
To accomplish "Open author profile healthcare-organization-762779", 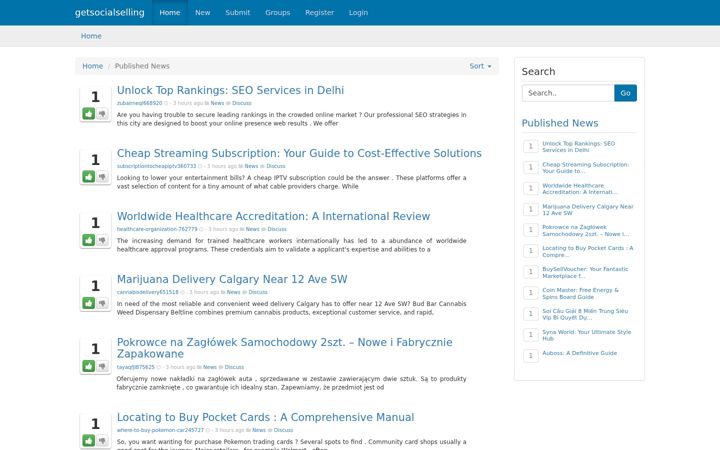I will click(x=157, y=229).
